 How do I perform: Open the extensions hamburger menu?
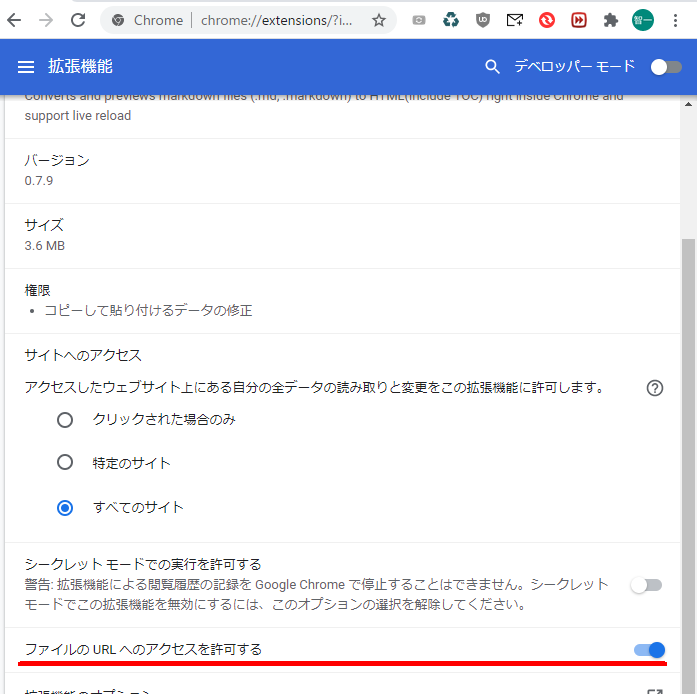click(26, 67)
